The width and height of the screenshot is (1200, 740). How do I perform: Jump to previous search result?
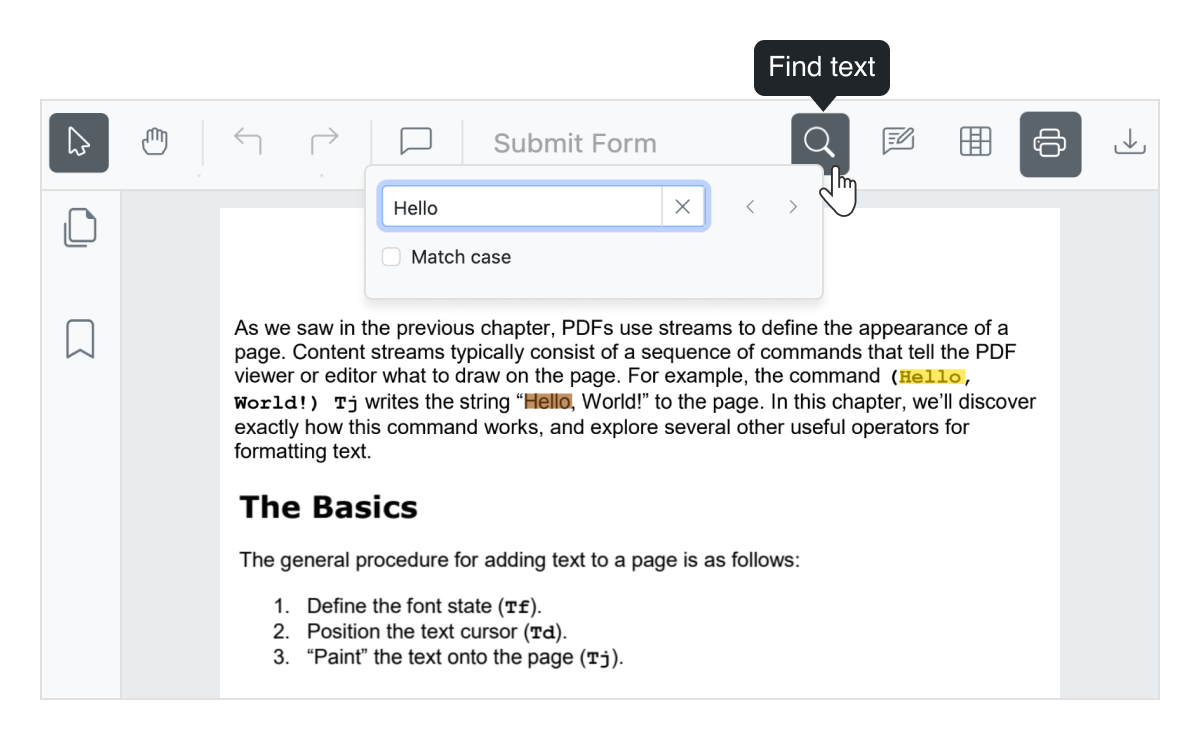[x=750, y=206]
